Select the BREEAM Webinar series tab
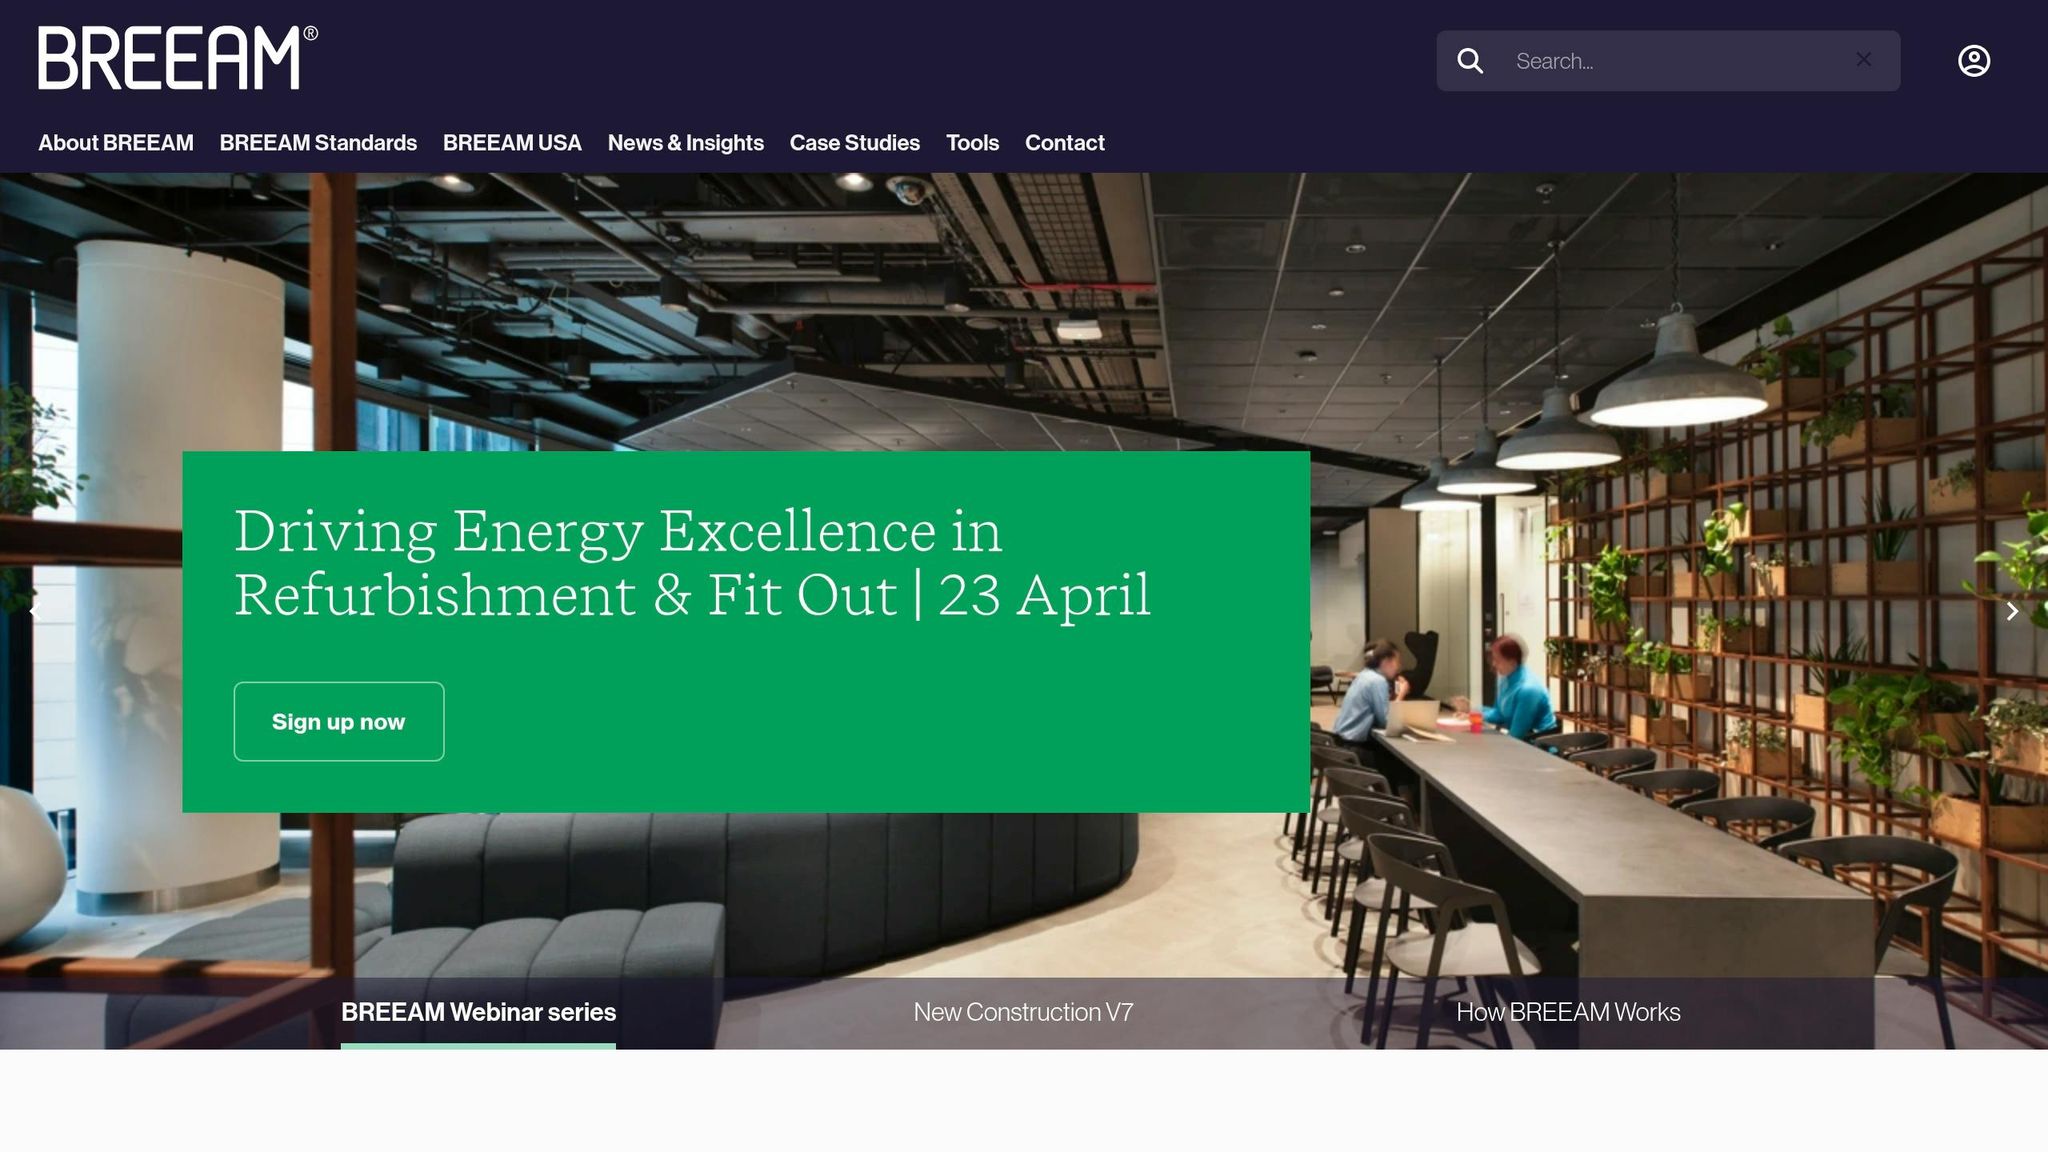The width and height of the screenshot is (2048, 1152). pos(478,1012)
